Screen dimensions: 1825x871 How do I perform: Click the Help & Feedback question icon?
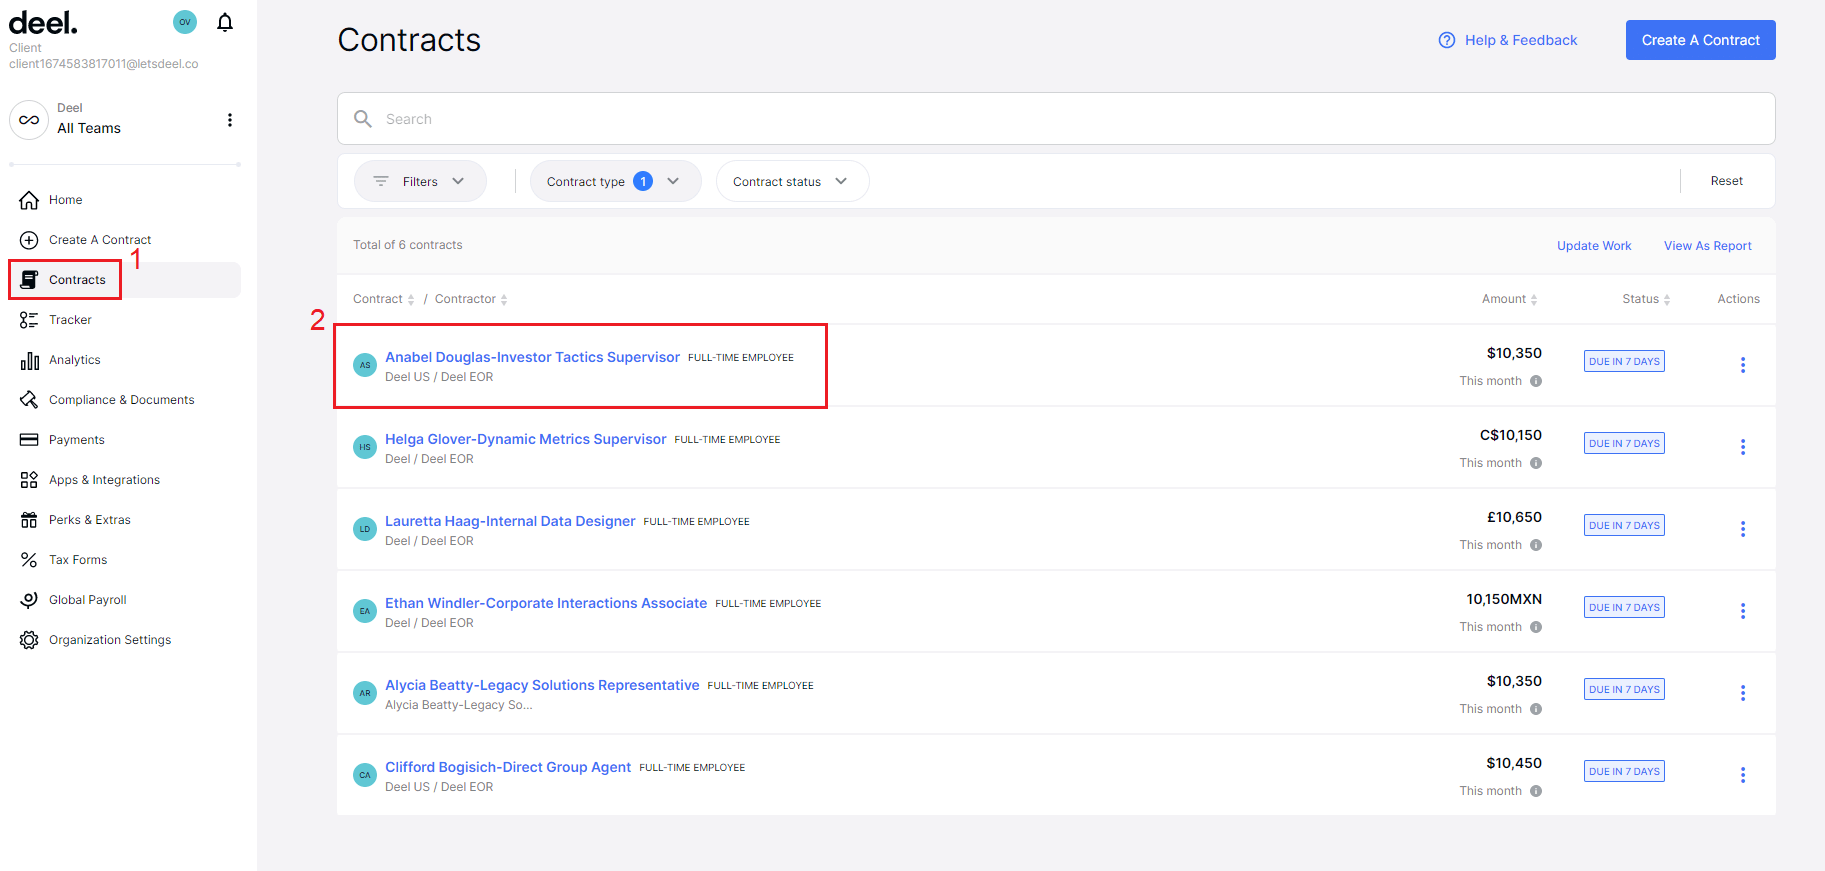pos(1447,40)
